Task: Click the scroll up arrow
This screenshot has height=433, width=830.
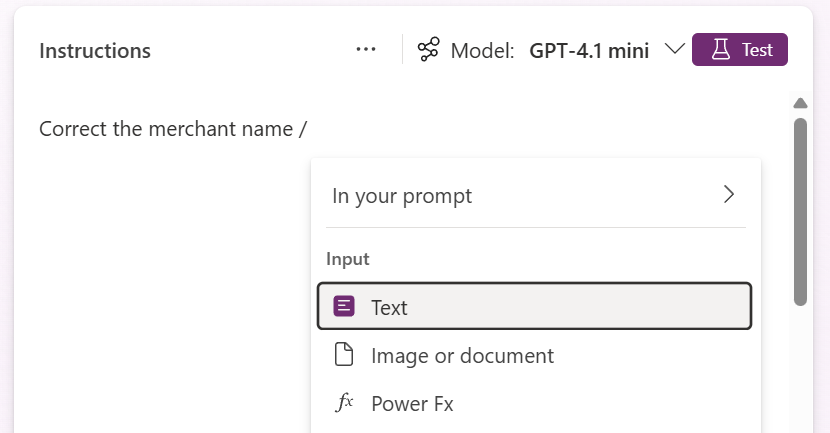Action: click(799, 103)
